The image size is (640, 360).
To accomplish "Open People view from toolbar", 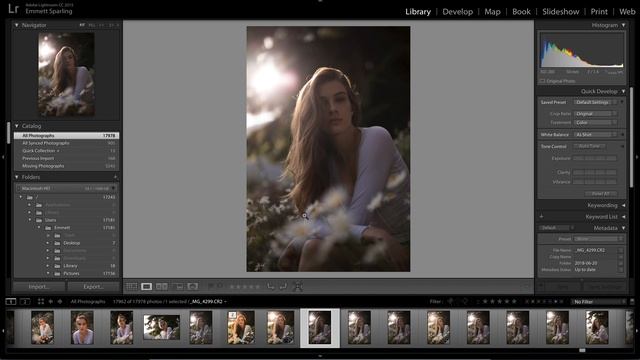I will [193, 287].
